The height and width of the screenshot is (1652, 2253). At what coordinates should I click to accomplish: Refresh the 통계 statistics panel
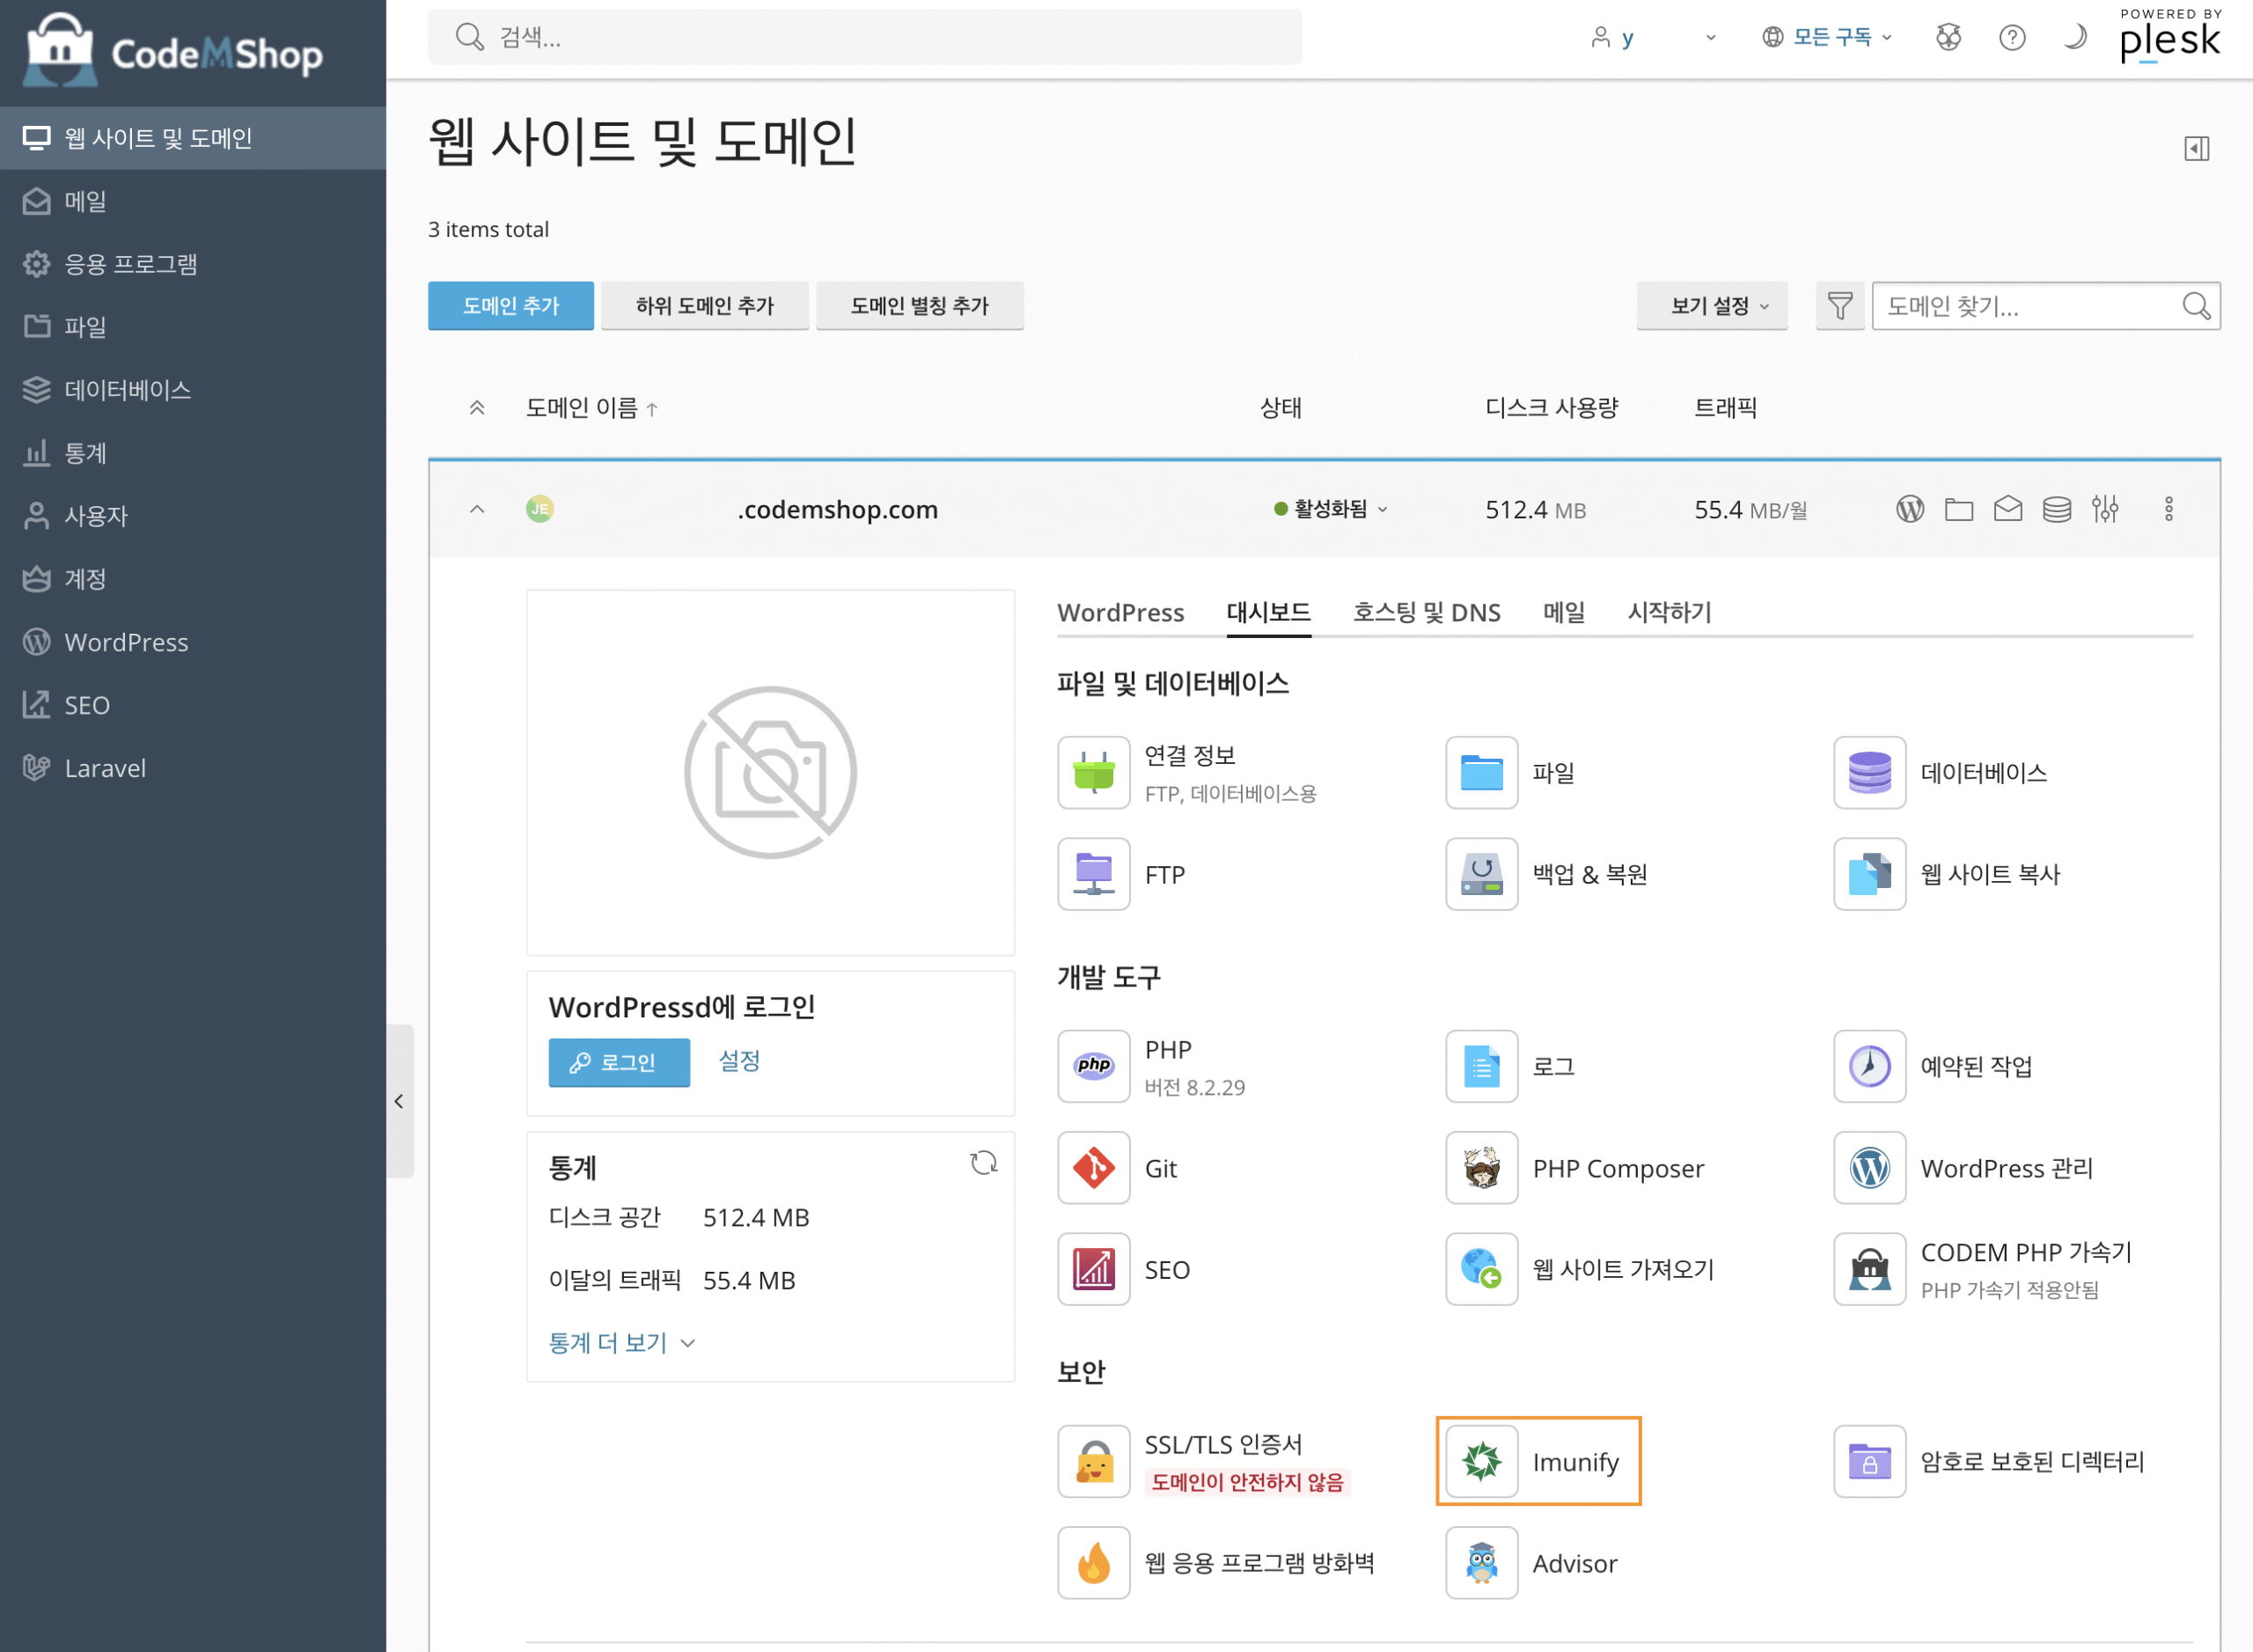point(983,1162)
